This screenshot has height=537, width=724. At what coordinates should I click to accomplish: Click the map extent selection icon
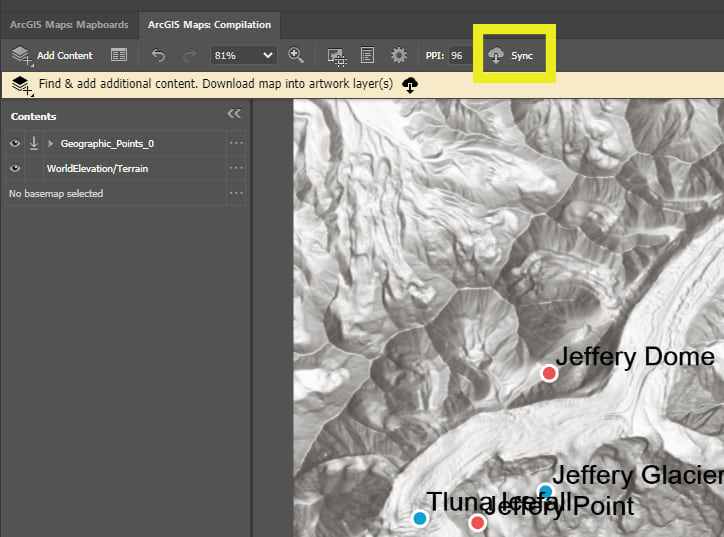(337, 57)
